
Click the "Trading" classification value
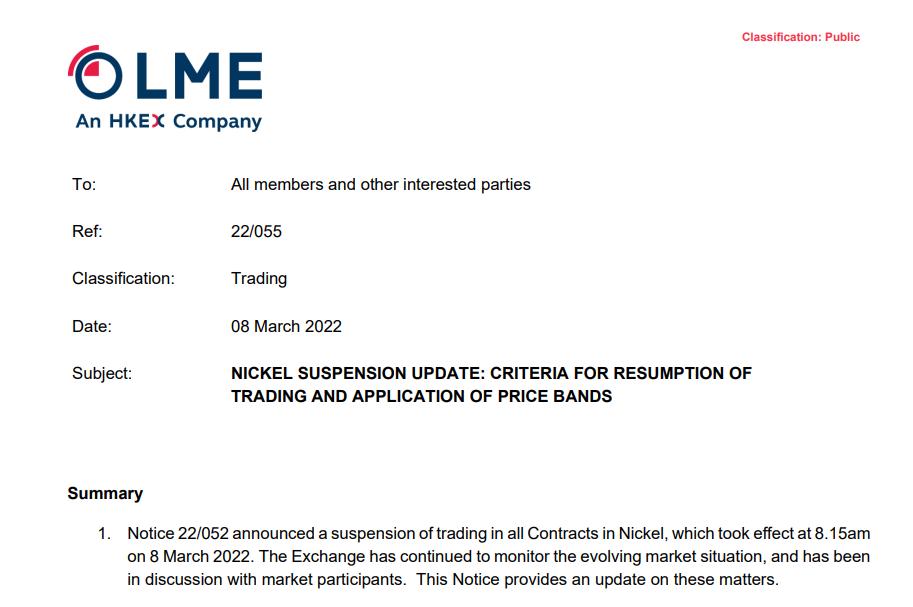click(259, 278)
